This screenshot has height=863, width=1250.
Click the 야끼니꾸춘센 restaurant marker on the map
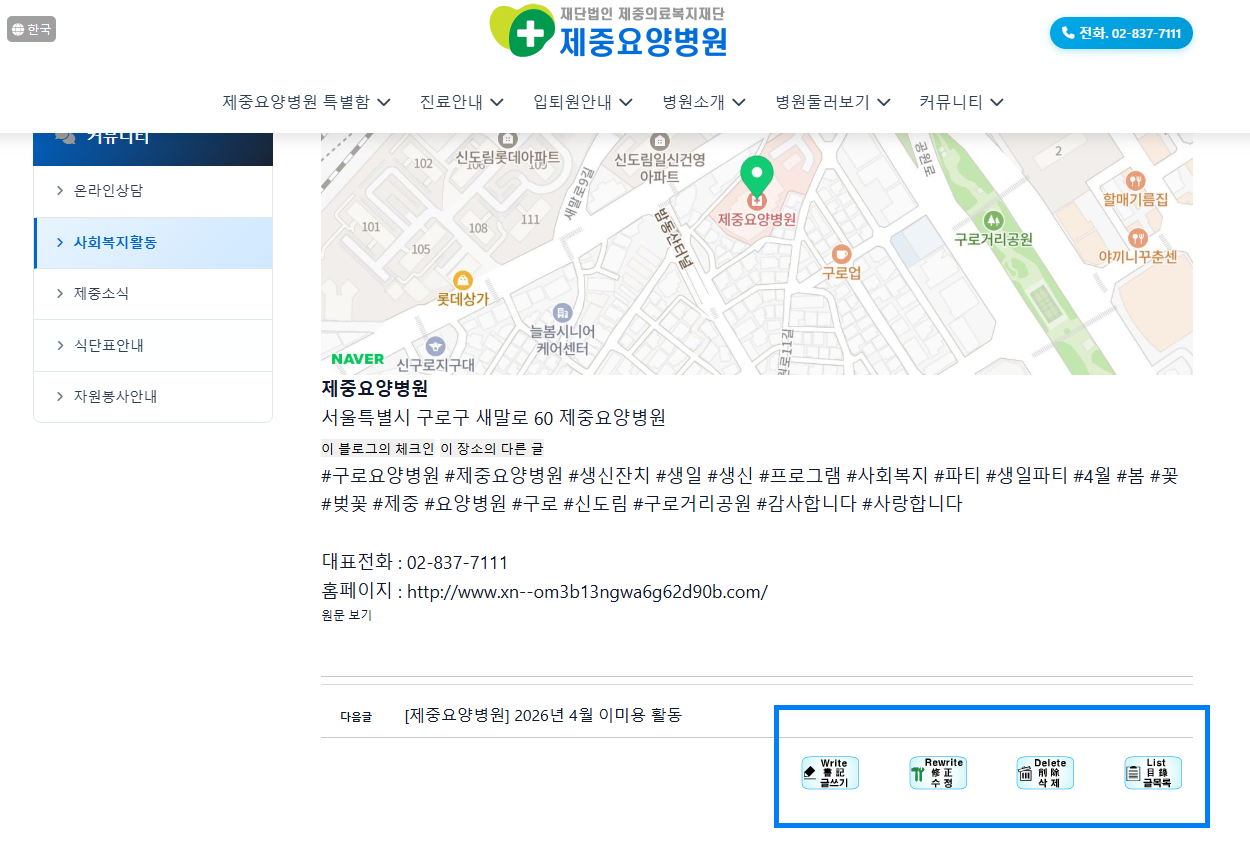pos(1137,238)
